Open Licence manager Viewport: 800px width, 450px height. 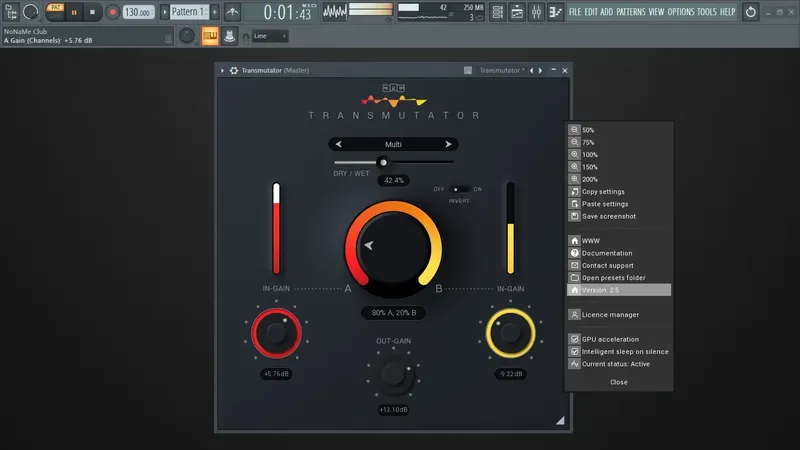tap(619, 315)
